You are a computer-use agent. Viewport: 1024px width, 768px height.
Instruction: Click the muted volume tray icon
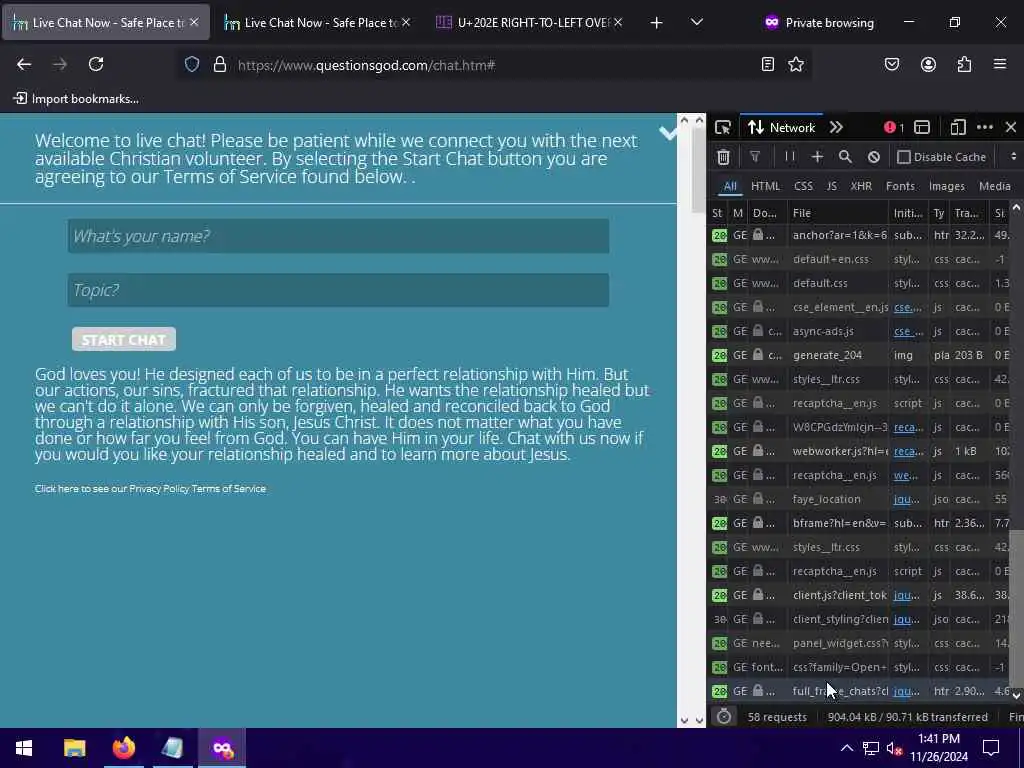895,748
